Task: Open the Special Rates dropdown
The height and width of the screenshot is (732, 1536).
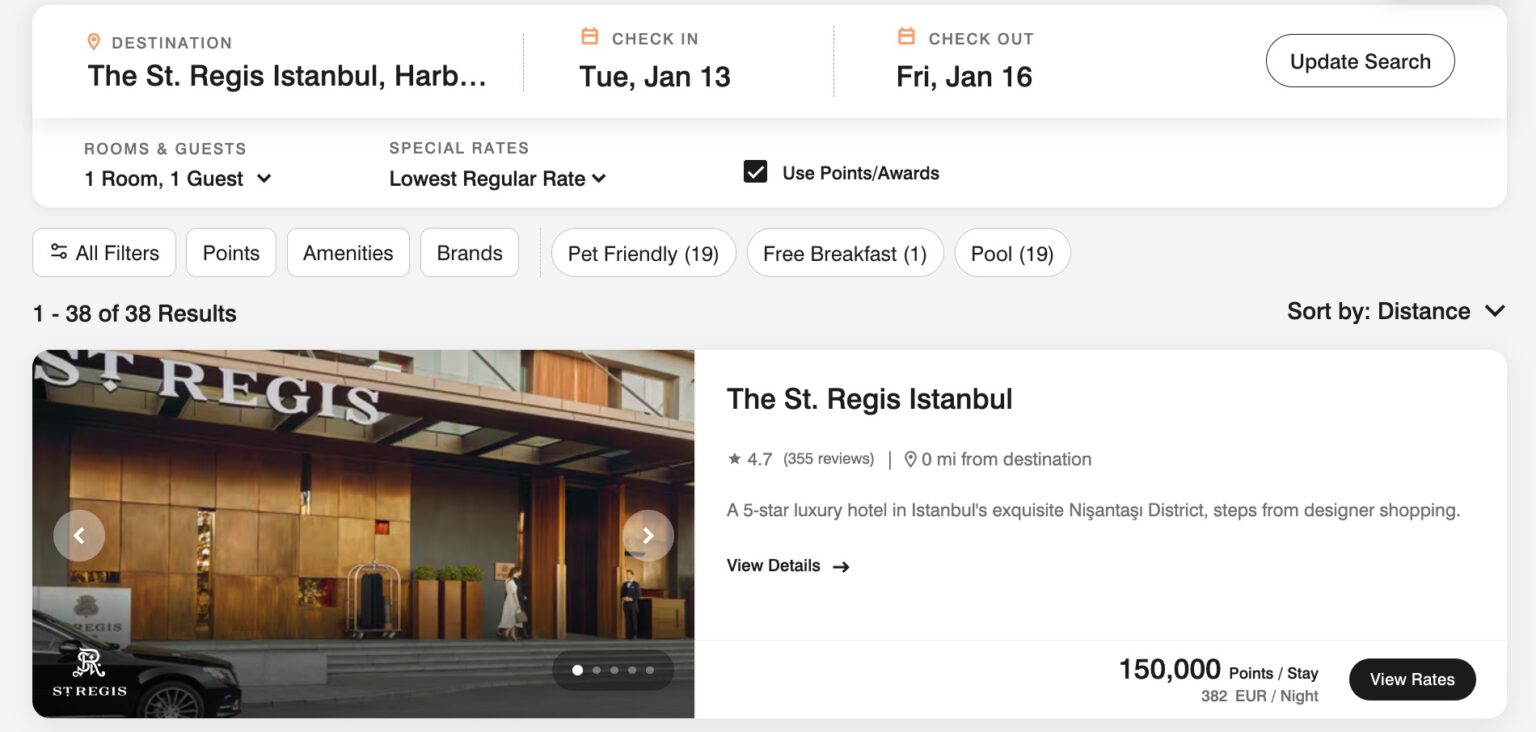Action: coord(497,178)
